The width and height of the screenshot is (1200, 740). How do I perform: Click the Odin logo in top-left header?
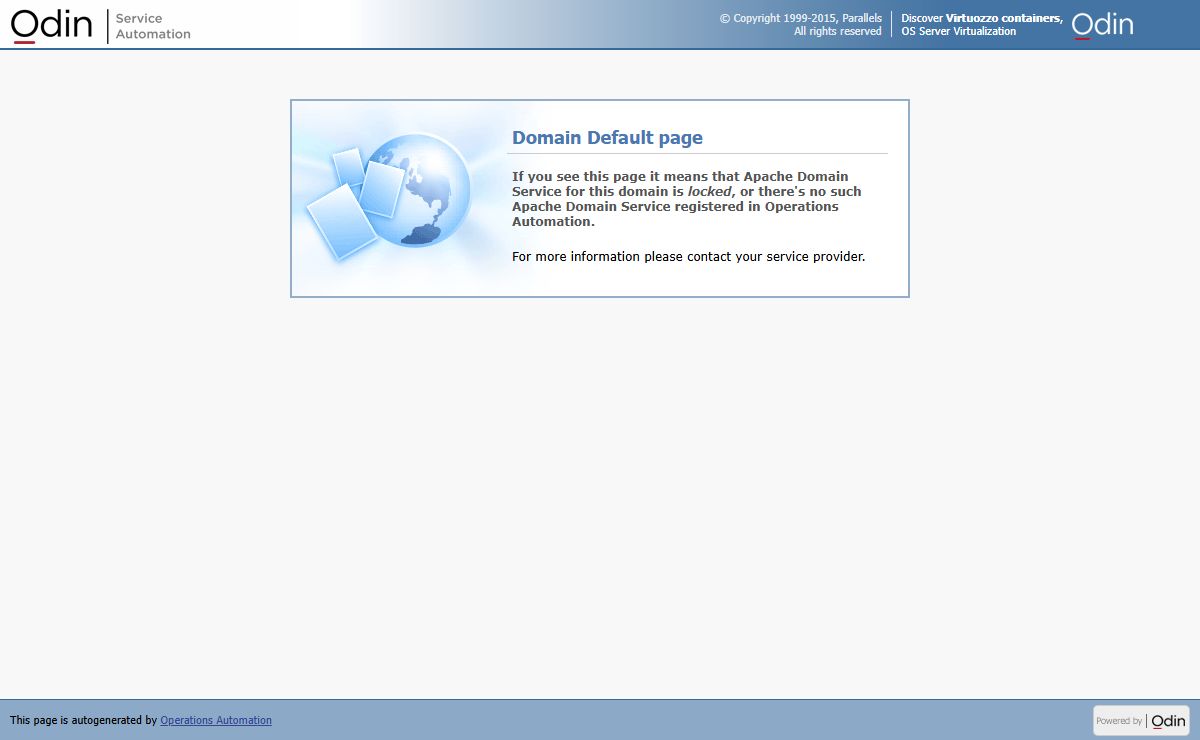52,25
